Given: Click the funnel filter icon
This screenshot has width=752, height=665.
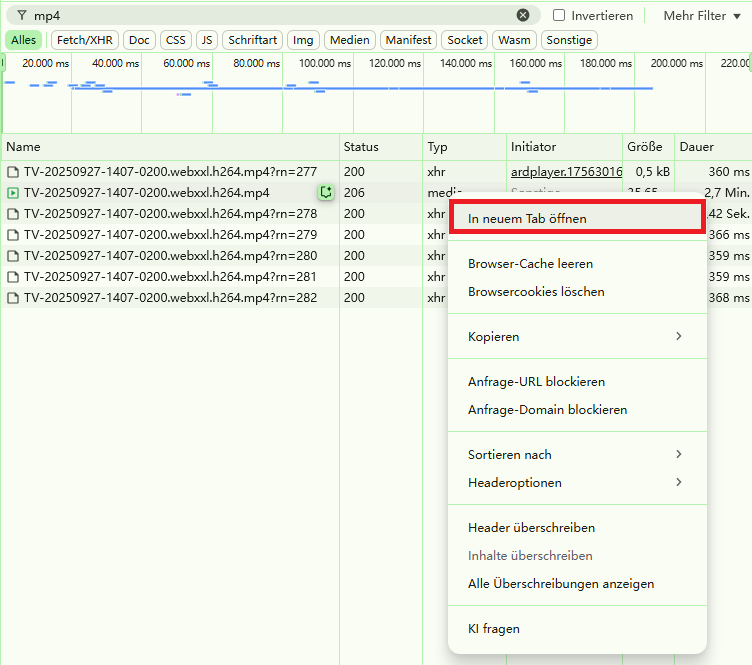Looking at the screenshot, I should [22, 16].
